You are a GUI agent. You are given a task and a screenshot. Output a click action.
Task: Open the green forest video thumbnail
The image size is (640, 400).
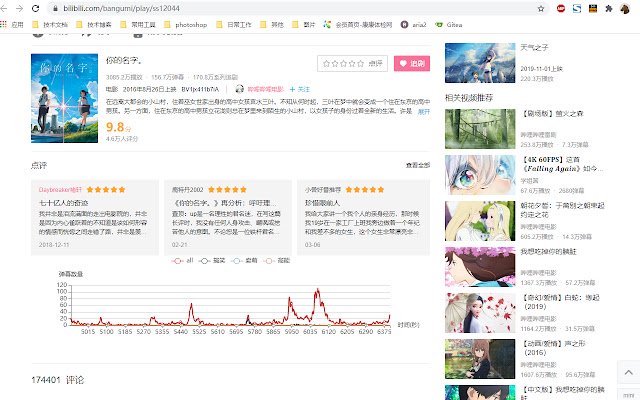pyautogui.click(x=480, y=129)
